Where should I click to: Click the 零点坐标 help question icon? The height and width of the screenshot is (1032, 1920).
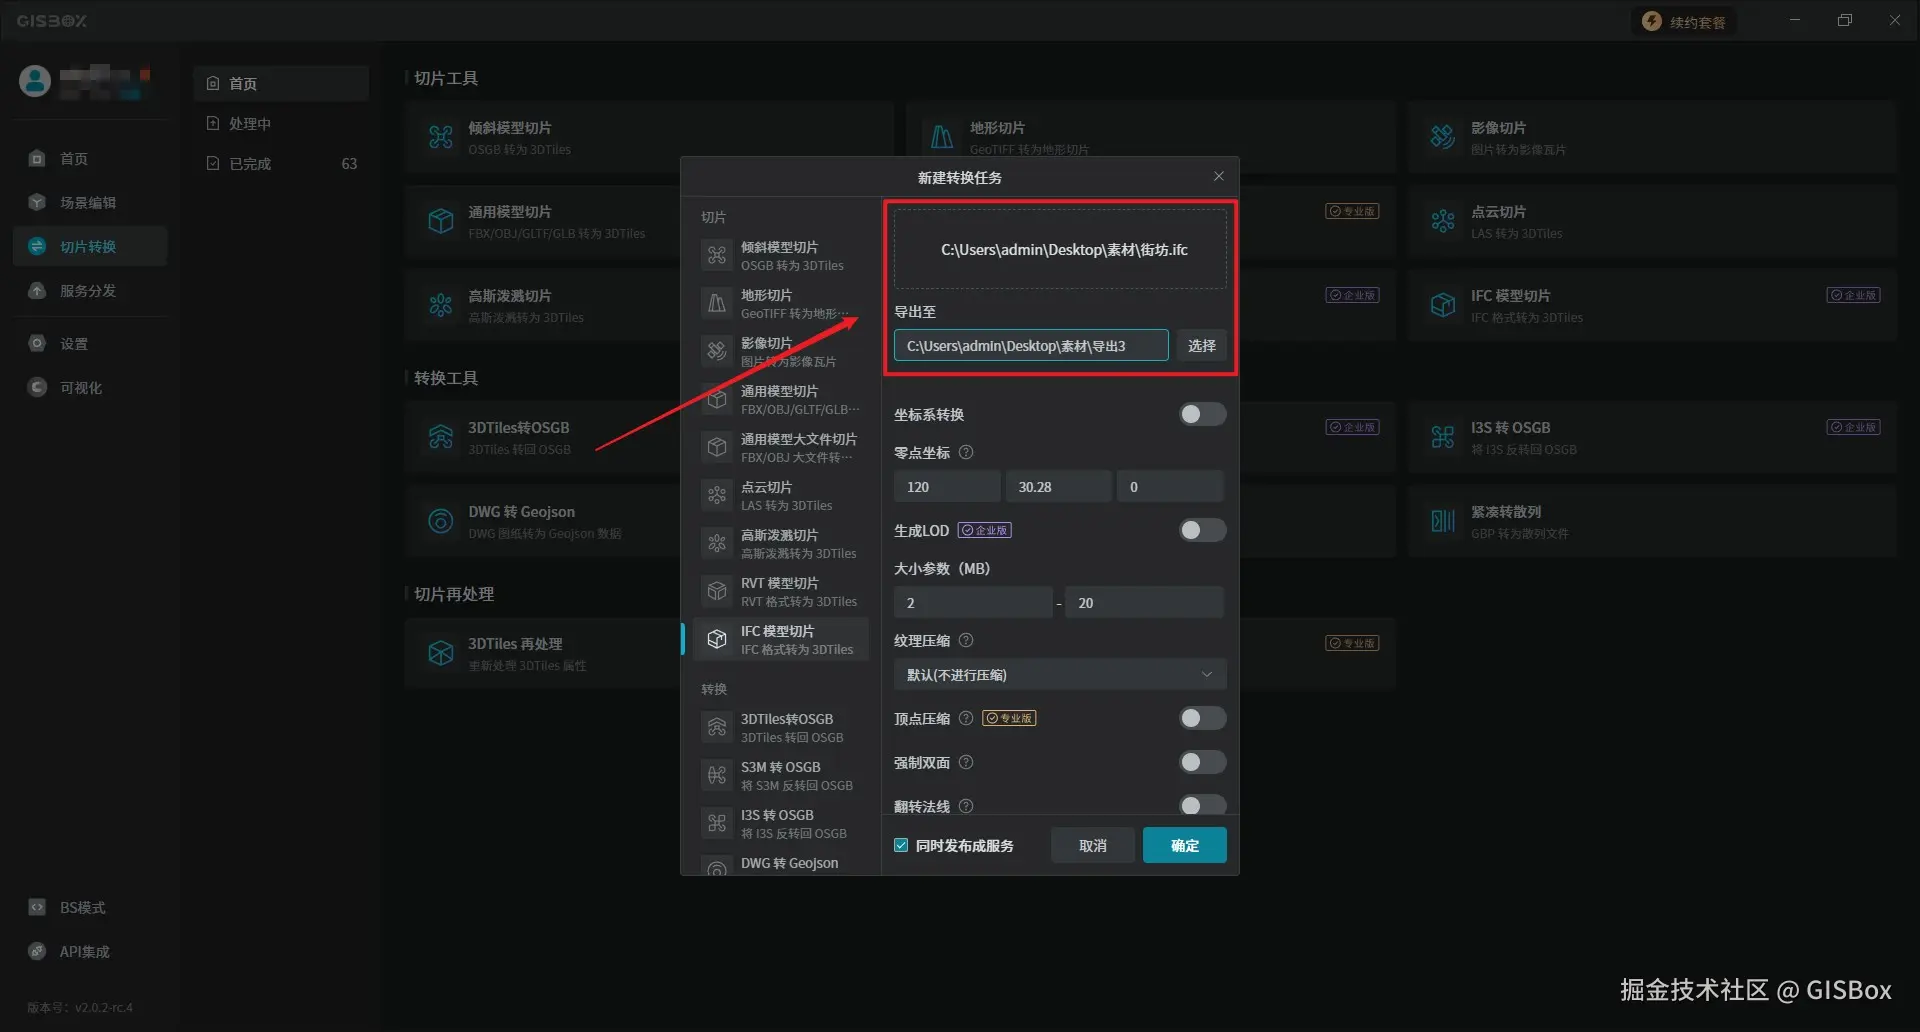click(966, 452)
